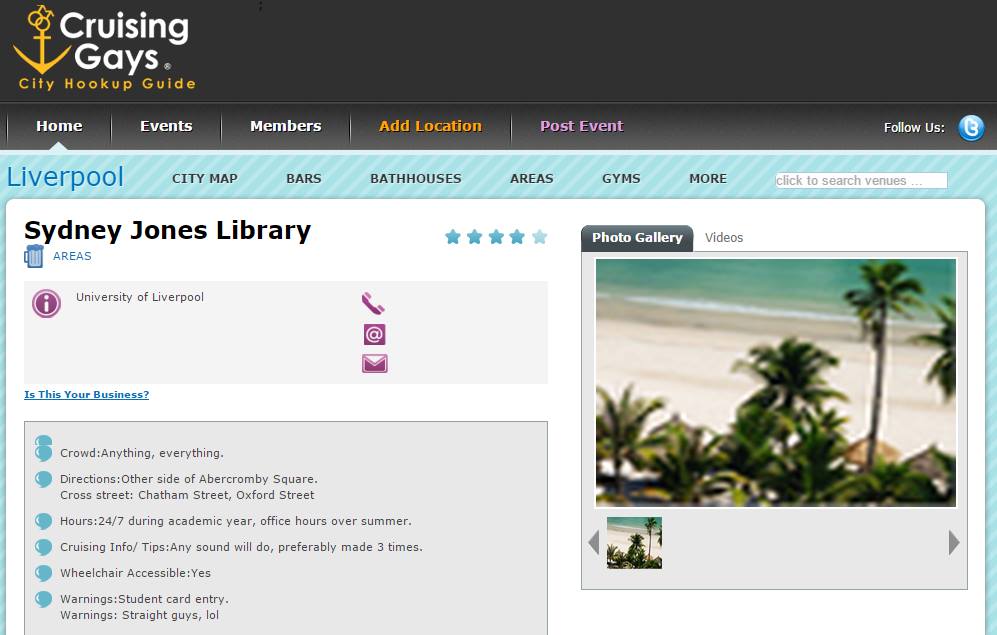Image resolution: width=997 pixels, height=635 pixels.
Task: Open the Members menu item
Action: 285,126
